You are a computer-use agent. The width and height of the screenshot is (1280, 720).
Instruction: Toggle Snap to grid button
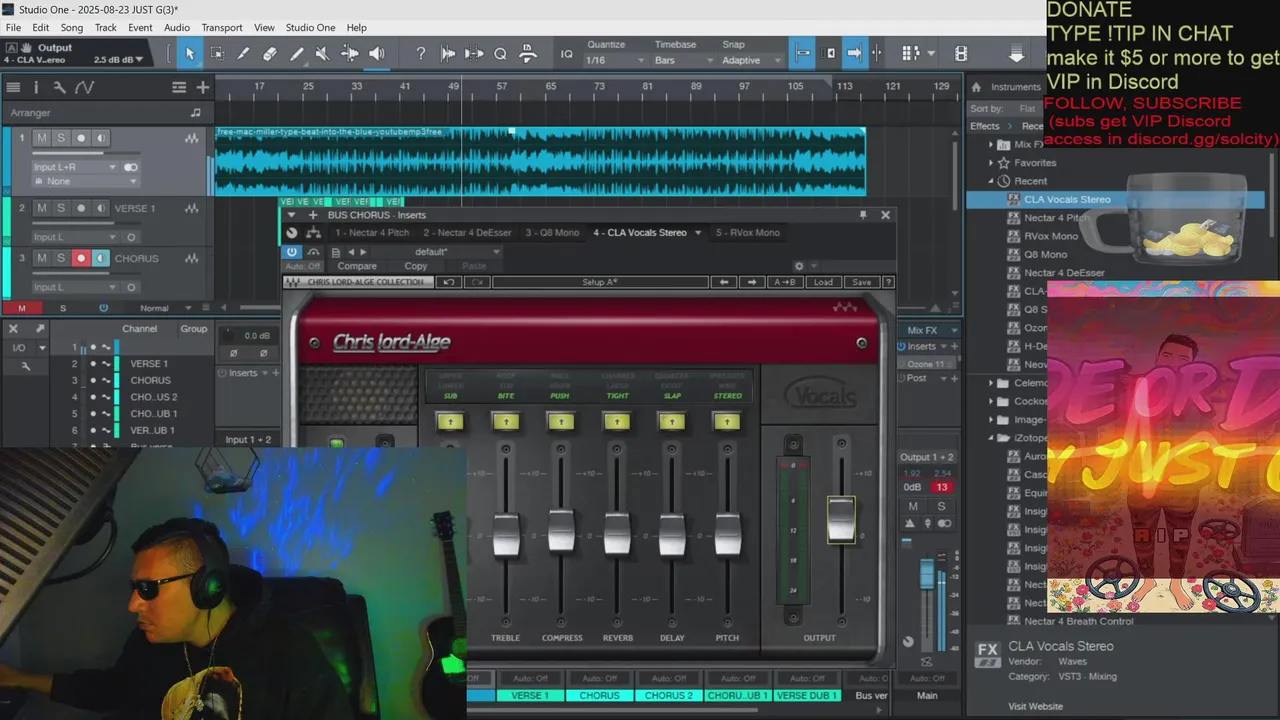pos(802,54)
